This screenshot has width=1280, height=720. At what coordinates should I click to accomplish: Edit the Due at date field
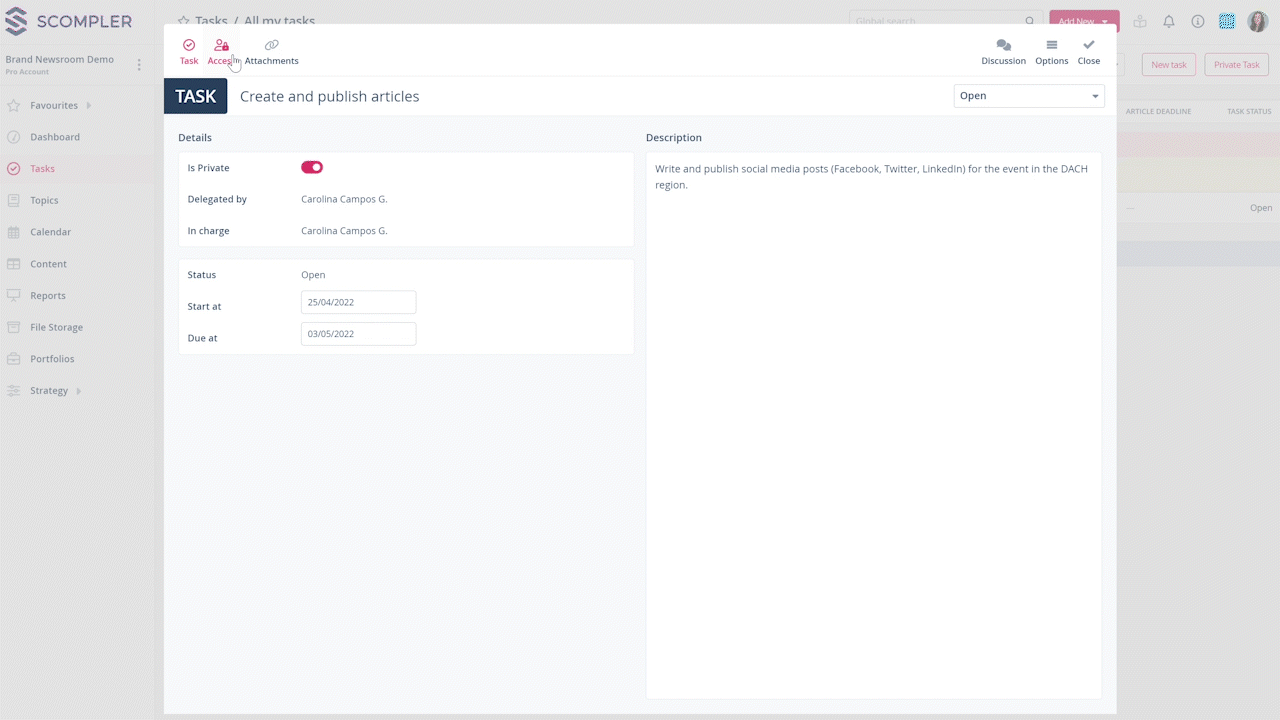click(x=358, y=334)
